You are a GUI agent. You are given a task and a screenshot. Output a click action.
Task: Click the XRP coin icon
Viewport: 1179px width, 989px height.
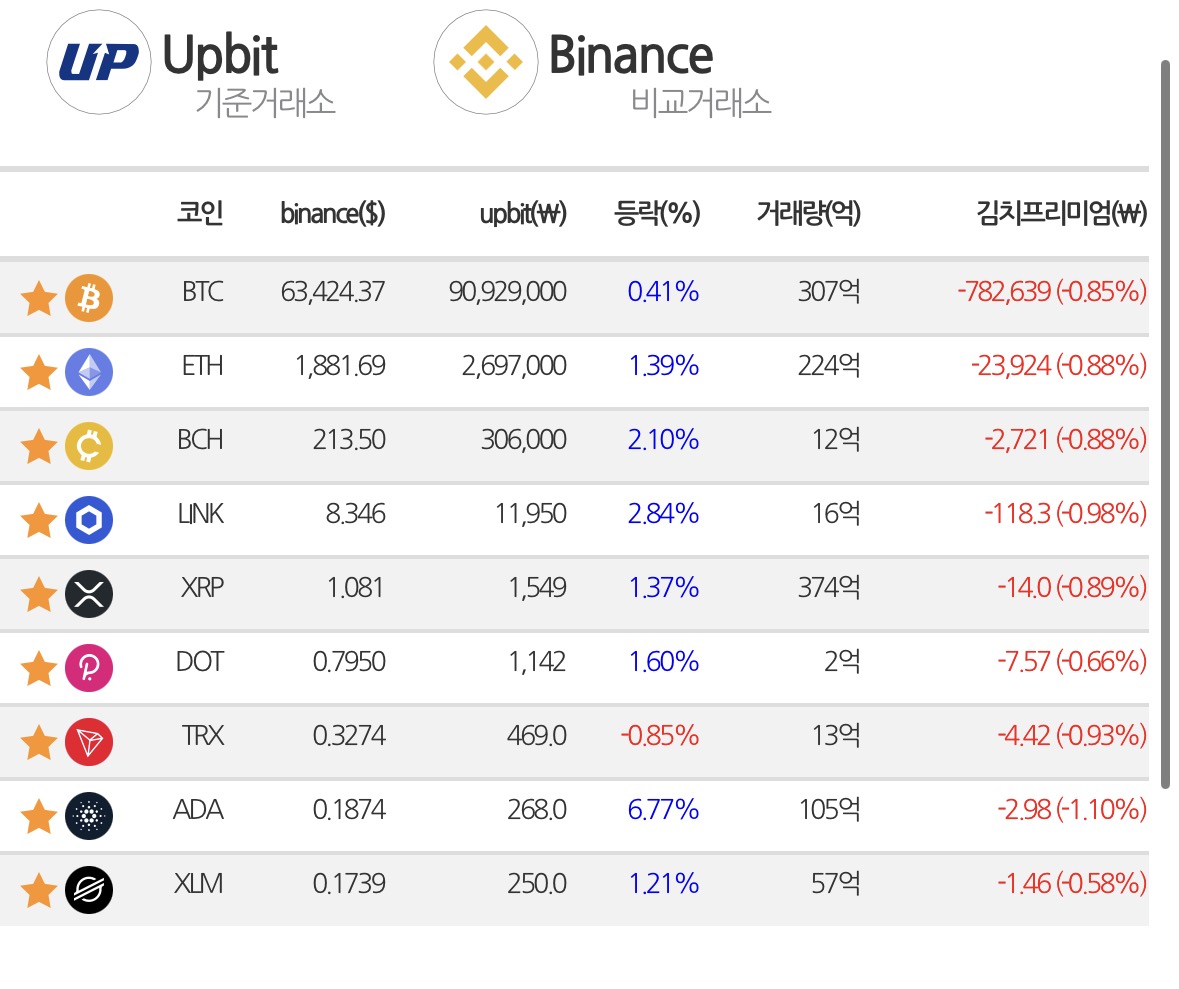[x=89, y=594]
